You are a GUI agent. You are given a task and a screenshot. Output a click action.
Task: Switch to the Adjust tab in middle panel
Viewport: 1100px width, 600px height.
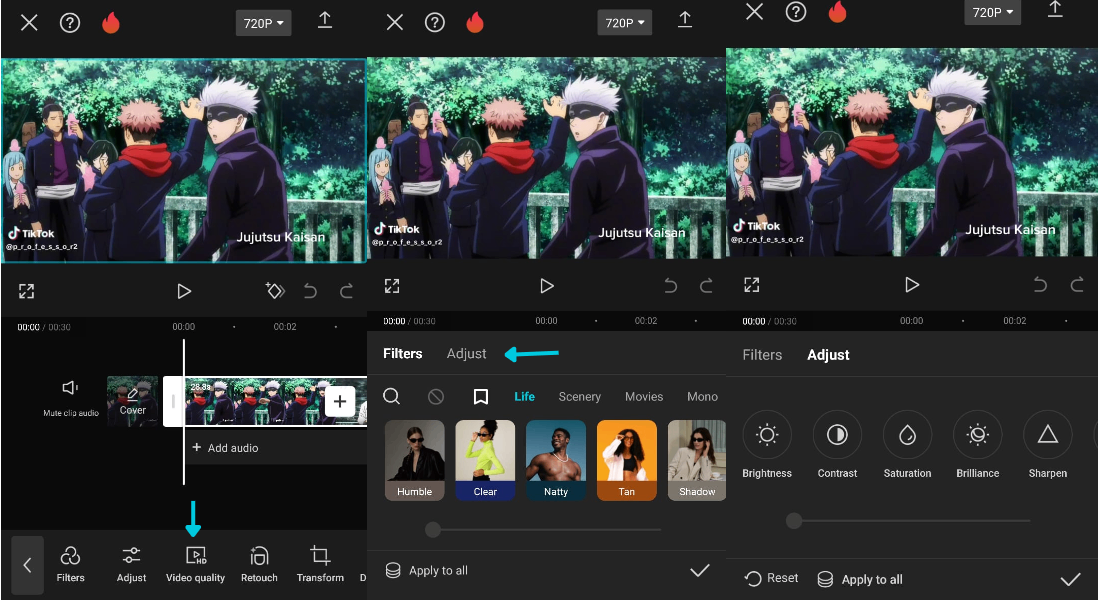click(467, 354)
